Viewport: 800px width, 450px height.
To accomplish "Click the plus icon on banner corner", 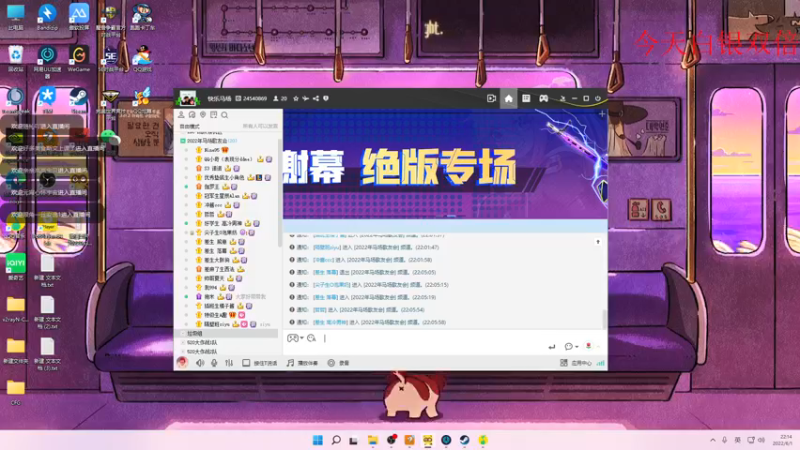I will (602, 114).
